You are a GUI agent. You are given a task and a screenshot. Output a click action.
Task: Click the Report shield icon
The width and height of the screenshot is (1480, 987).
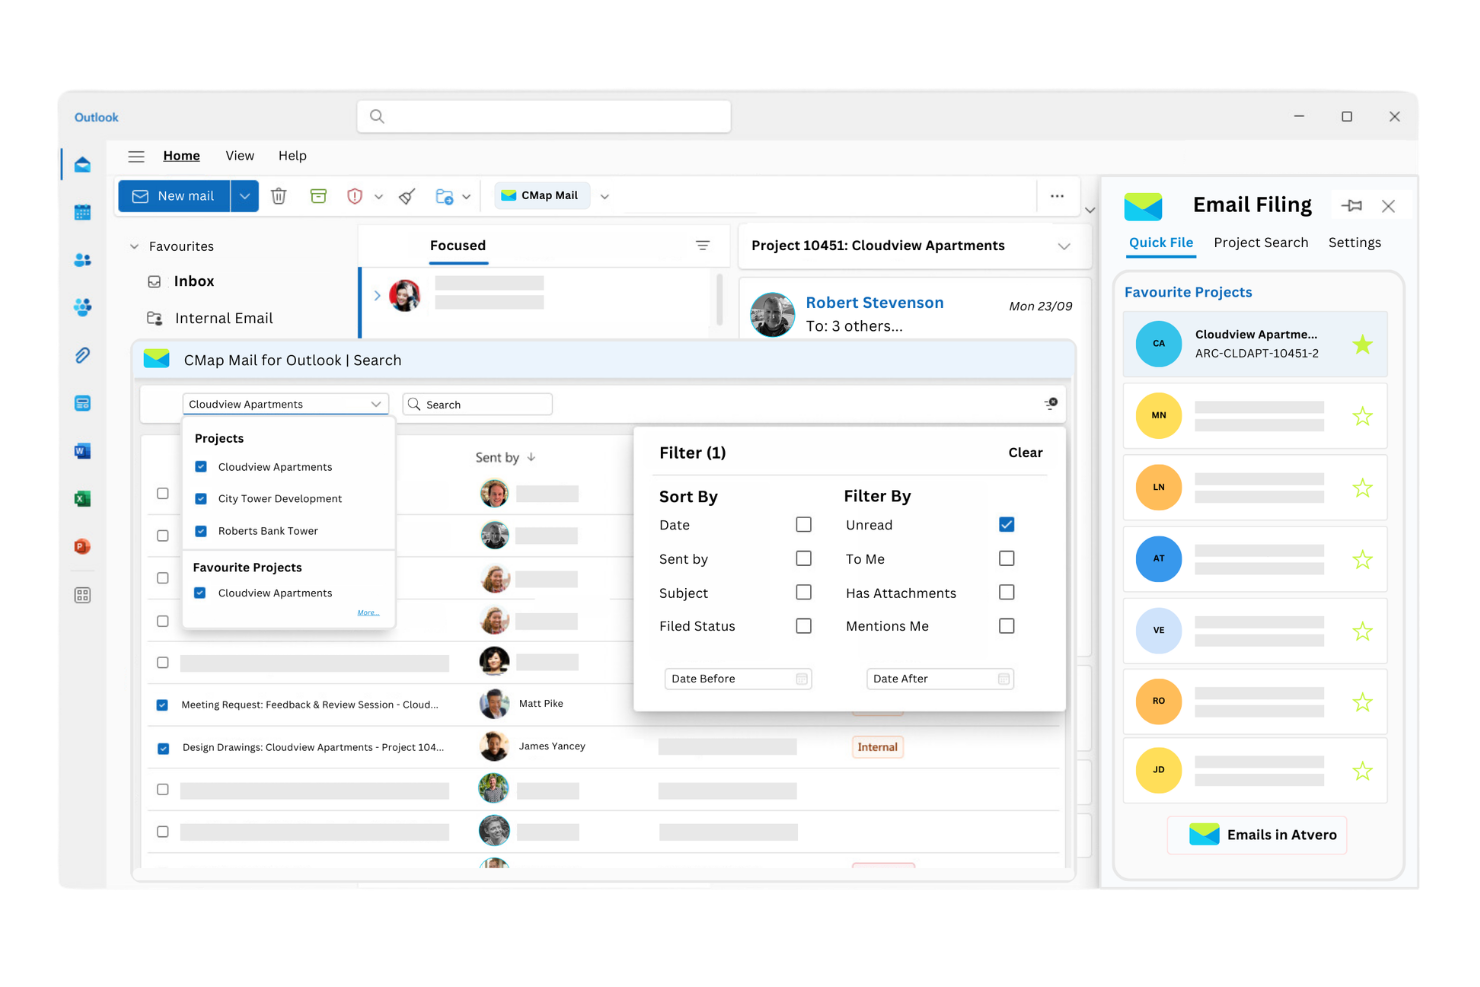(354, 196)
